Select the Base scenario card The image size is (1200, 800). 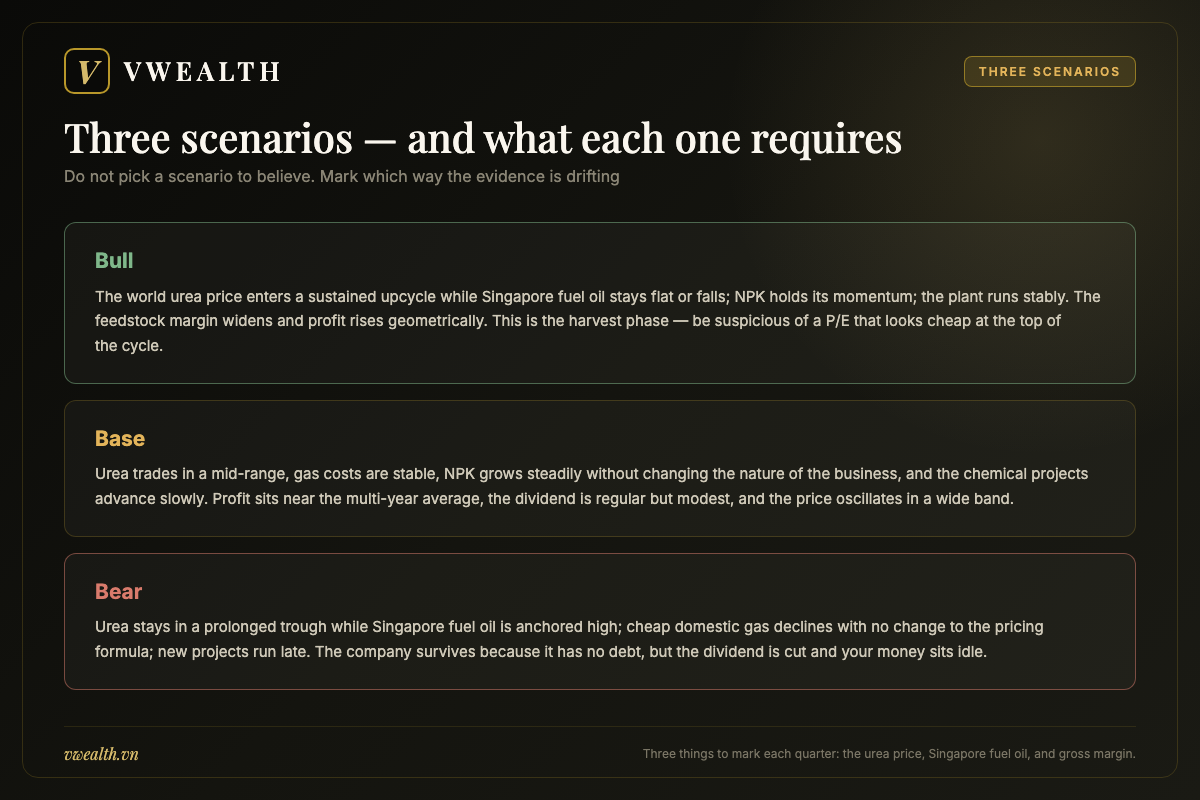pos(600,469)
